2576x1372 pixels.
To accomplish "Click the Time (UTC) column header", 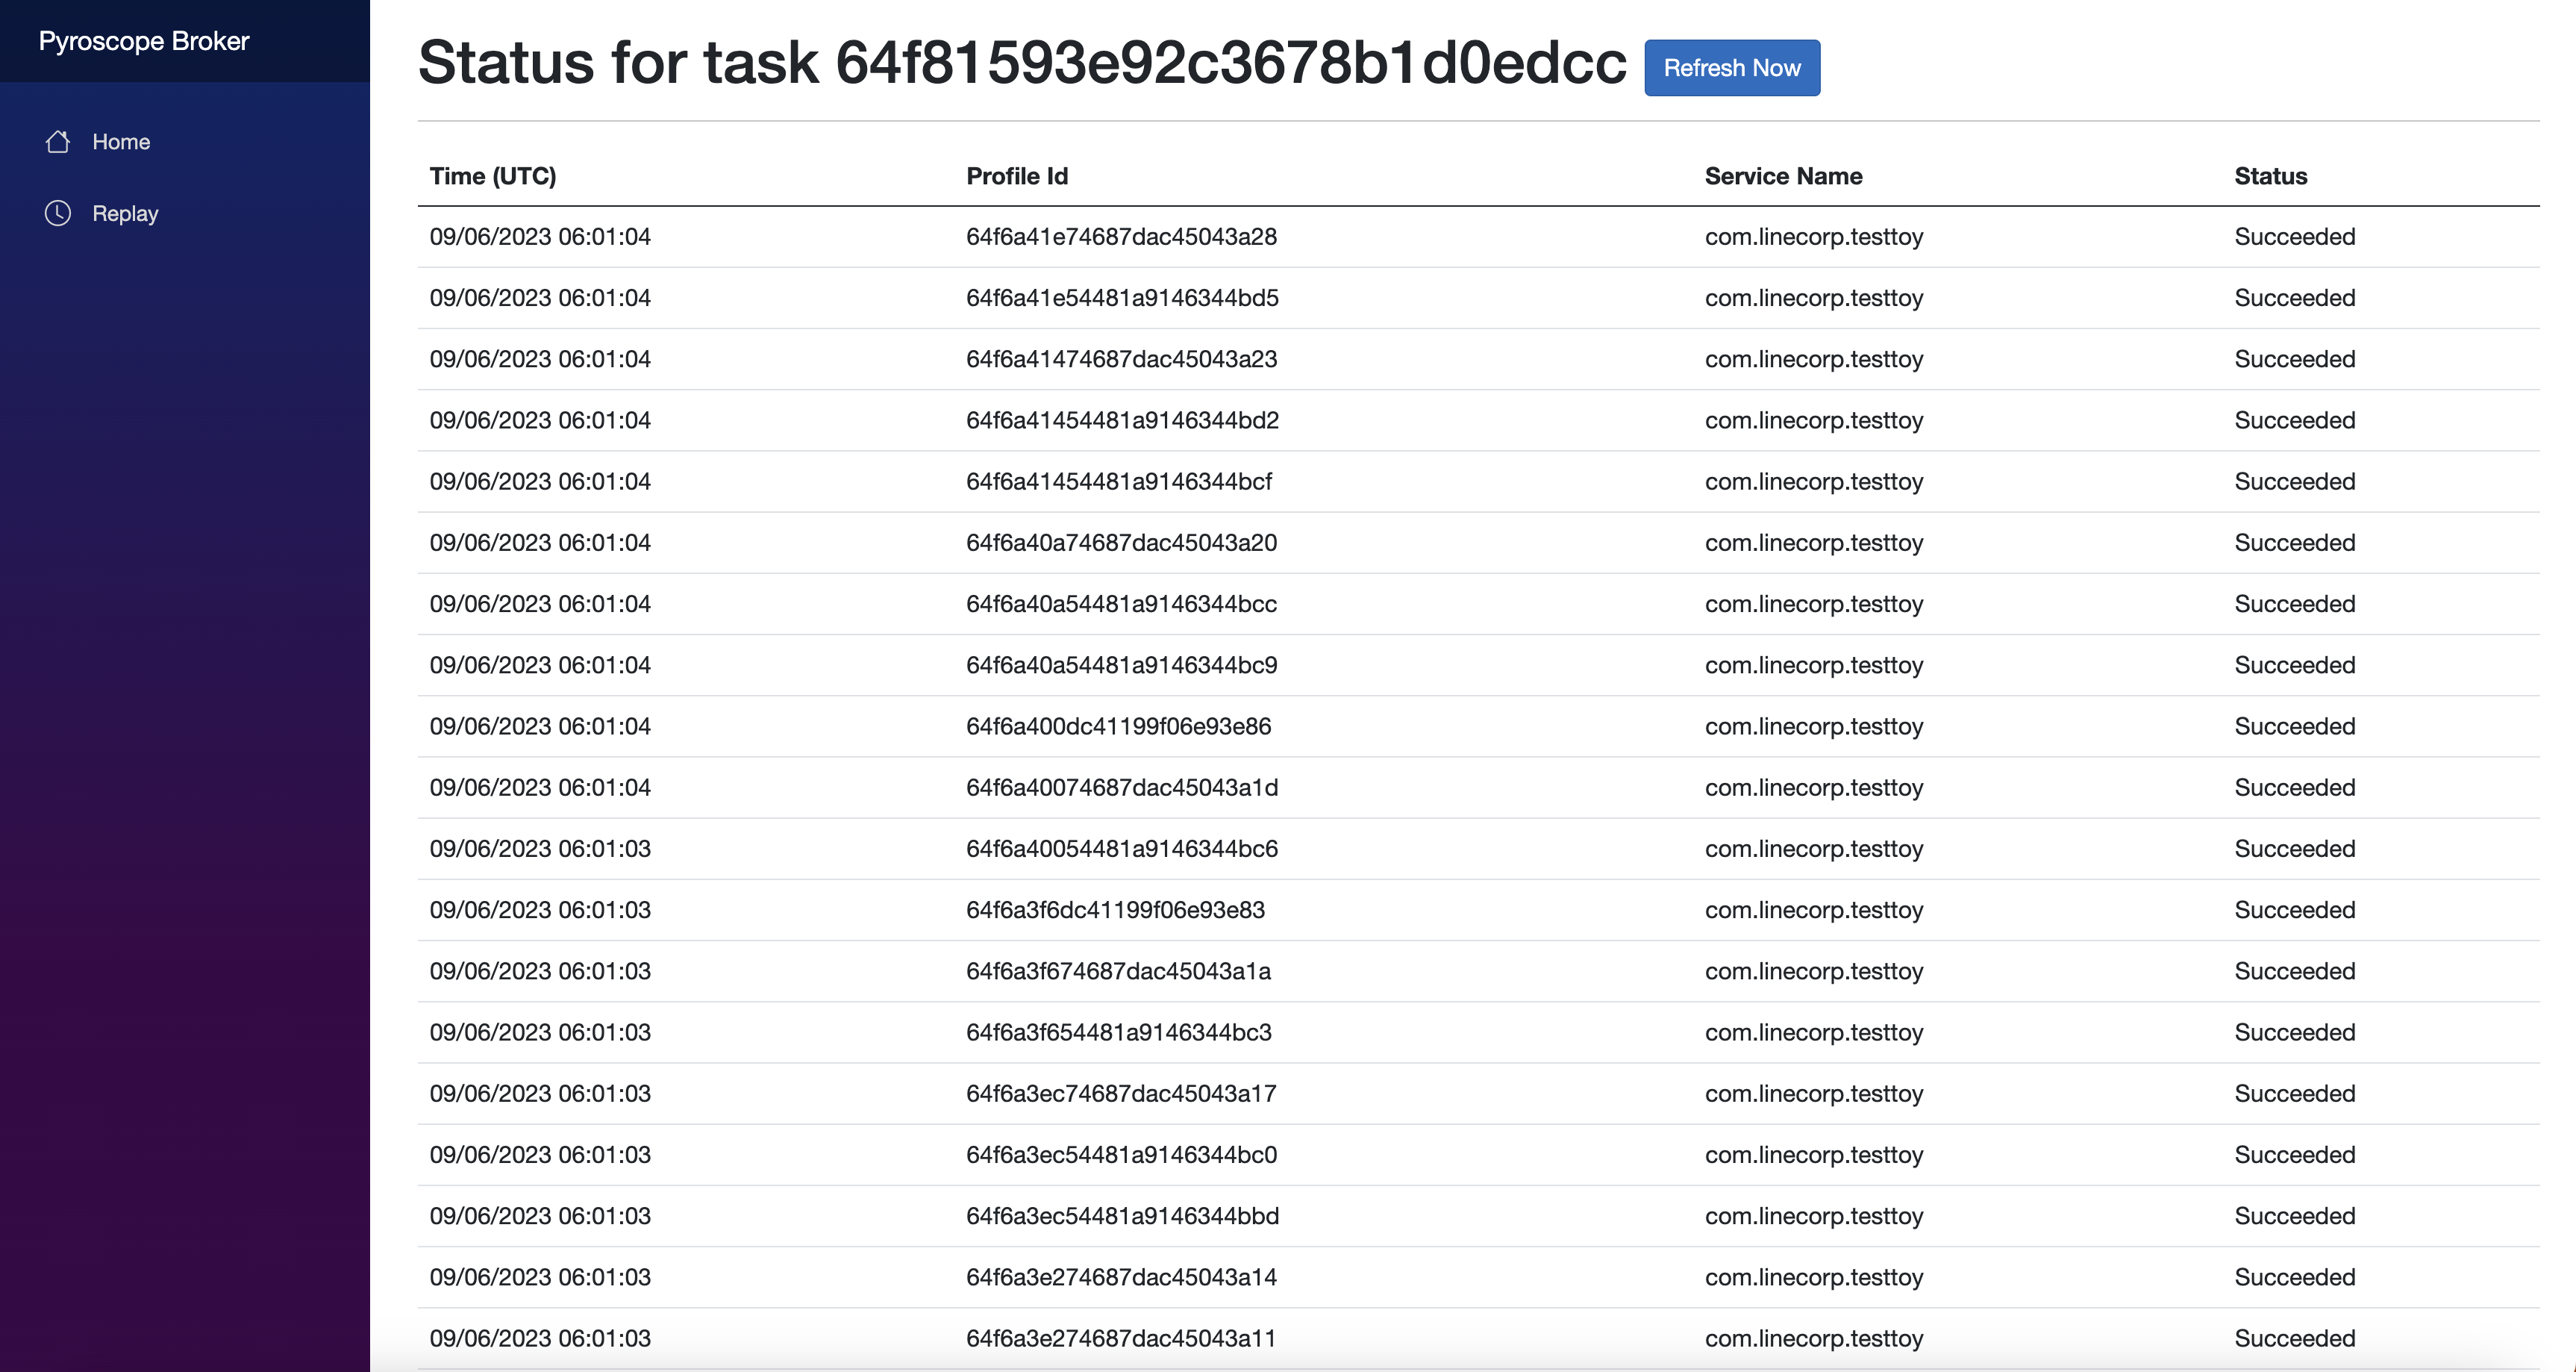I will coord(493,176).
